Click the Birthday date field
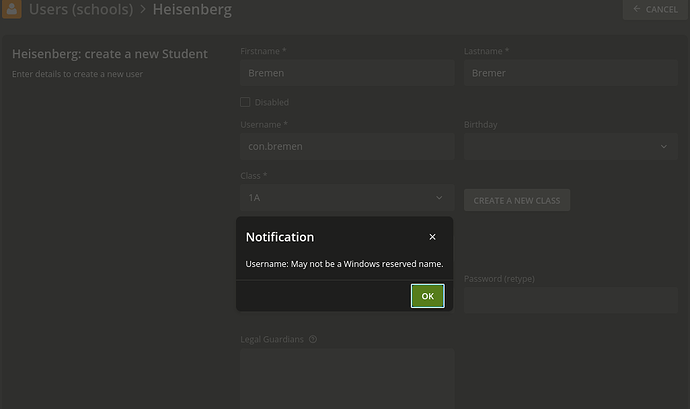 point(571,147)
